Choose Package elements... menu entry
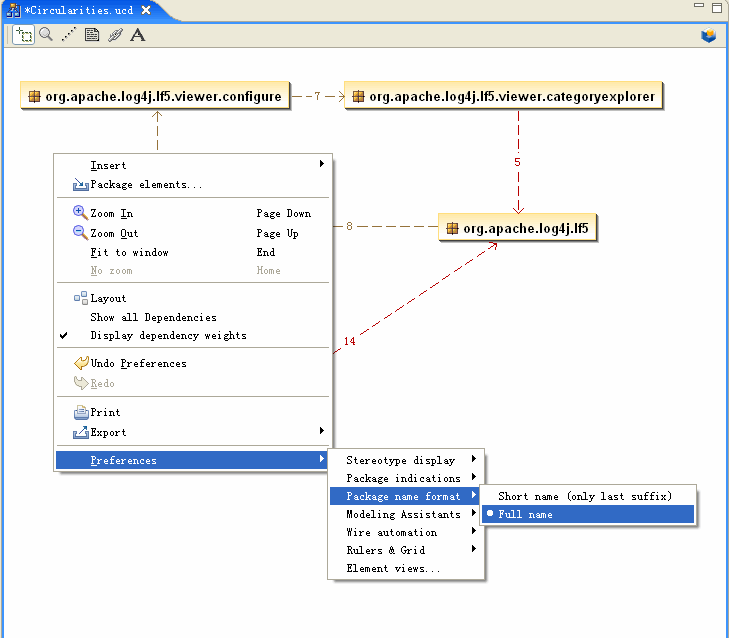This screenshot has height=638, width=729. 192,185
